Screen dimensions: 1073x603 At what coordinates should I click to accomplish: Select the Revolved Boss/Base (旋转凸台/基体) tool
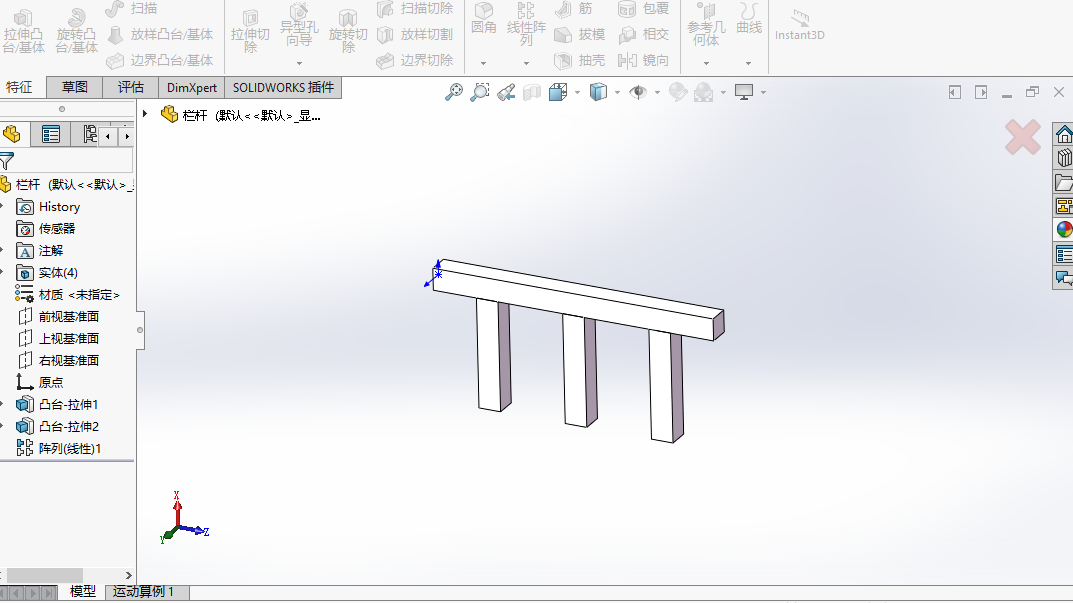pyautogui.click(x=77, y=31)
